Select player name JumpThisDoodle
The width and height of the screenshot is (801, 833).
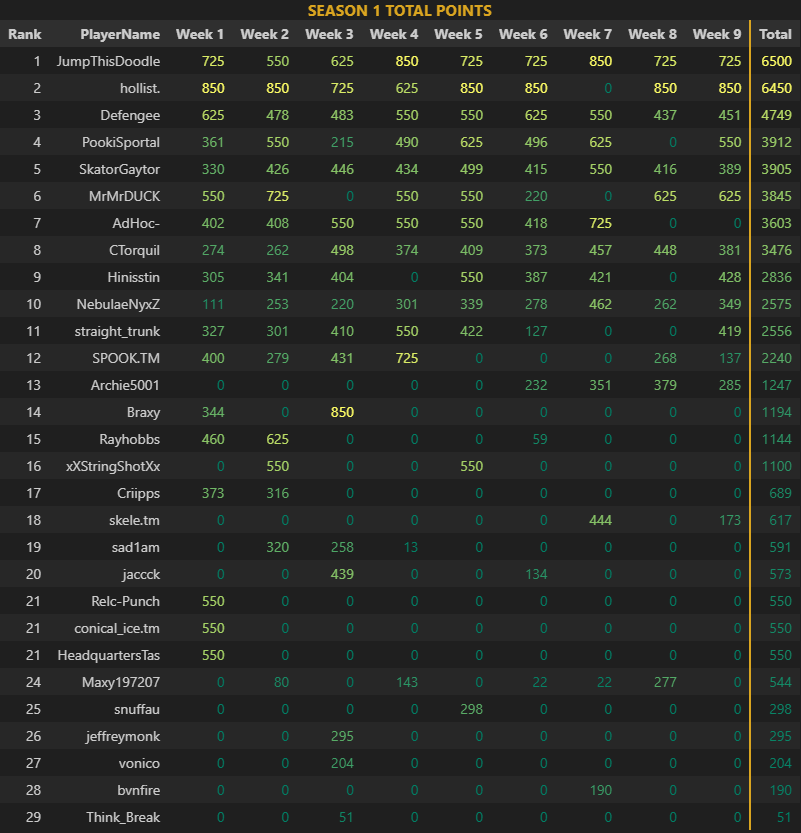(108, 61)
